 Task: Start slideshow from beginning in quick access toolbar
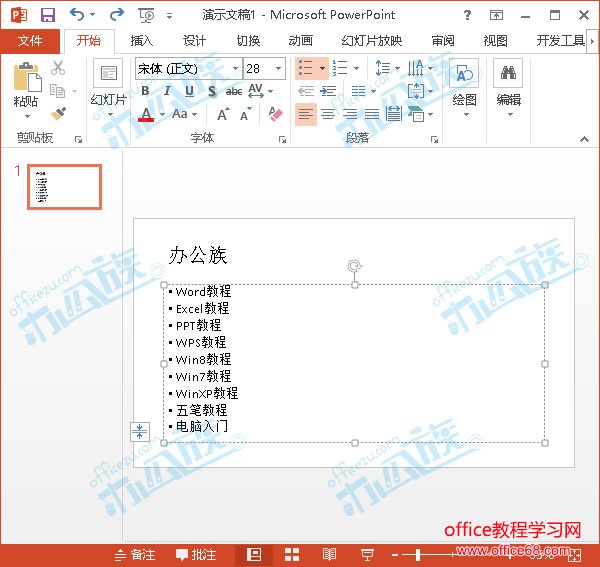click(147, 15)
